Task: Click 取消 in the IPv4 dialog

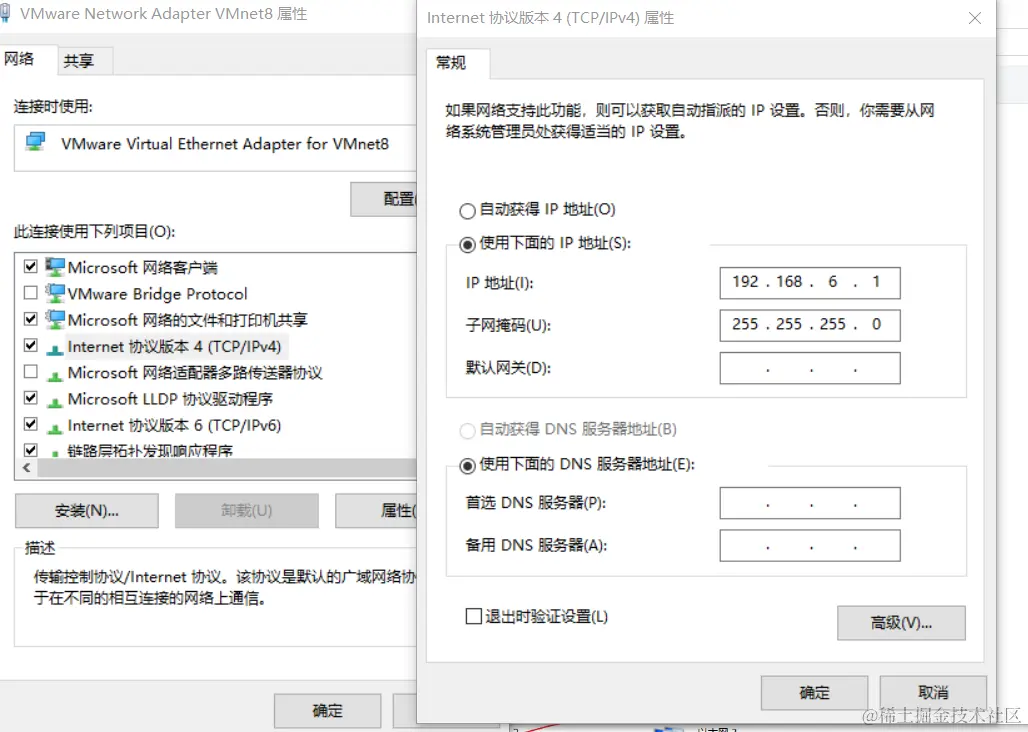Action: click(933, 693)
